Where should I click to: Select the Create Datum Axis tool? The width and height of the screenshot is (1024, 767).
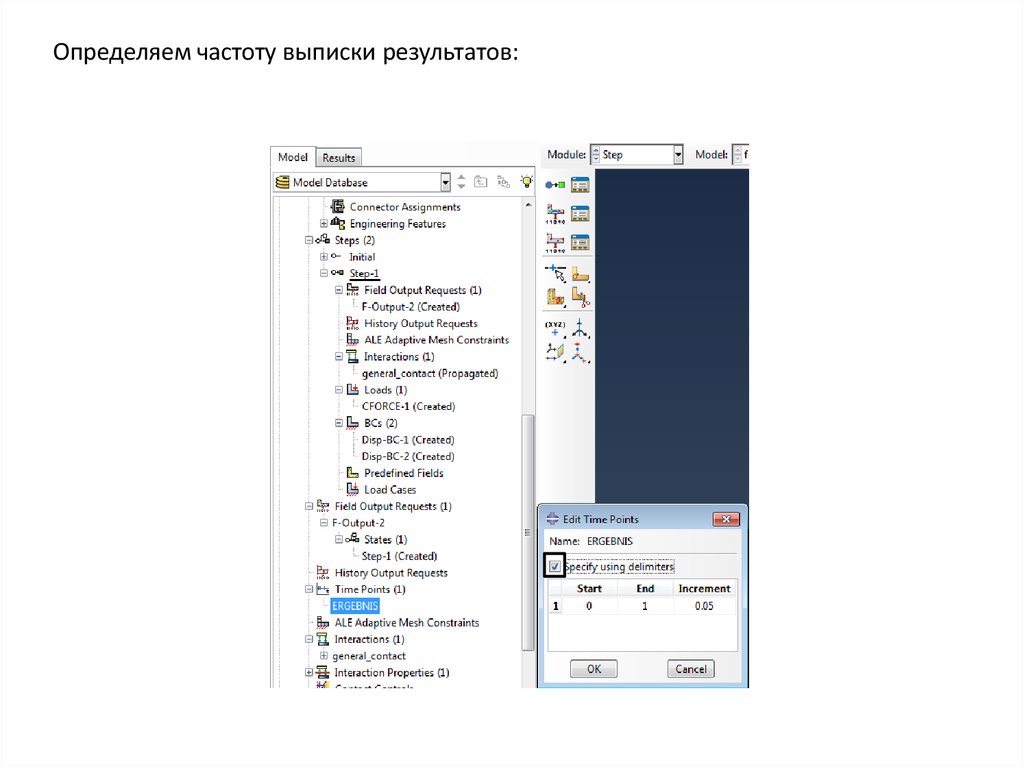[580, 327]
